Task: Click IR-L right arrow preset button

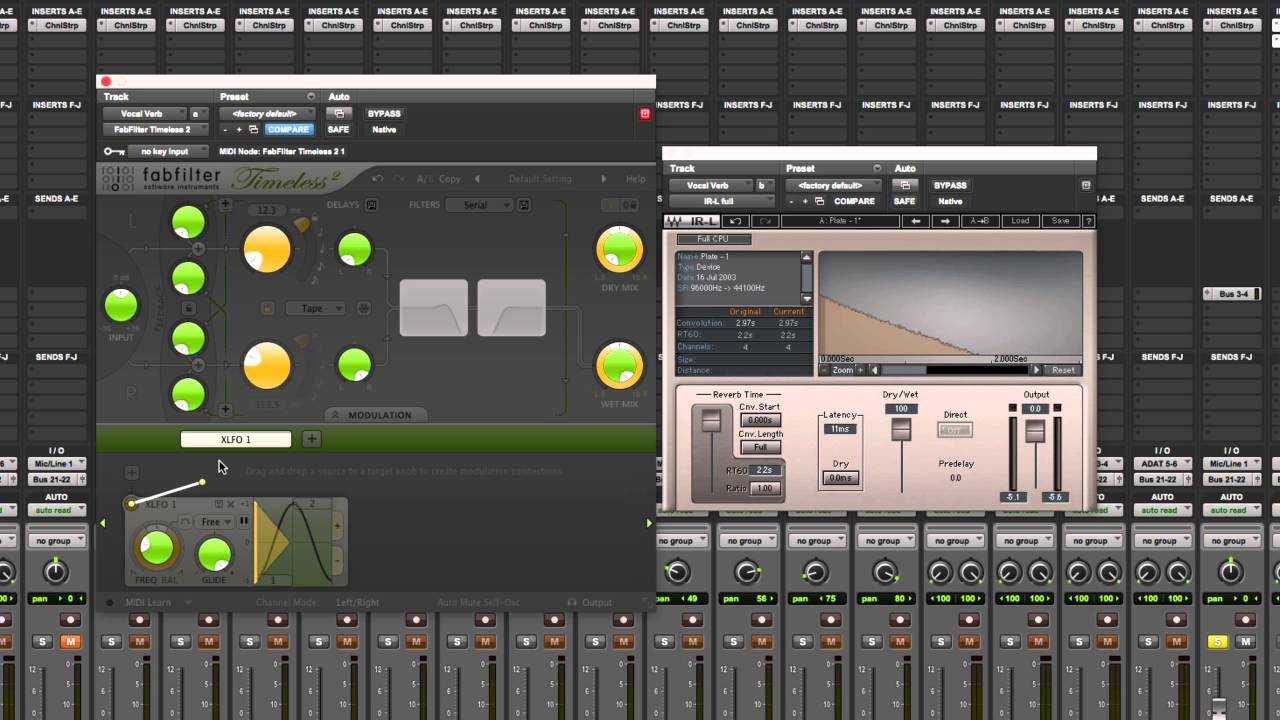Action: [945, 221]
